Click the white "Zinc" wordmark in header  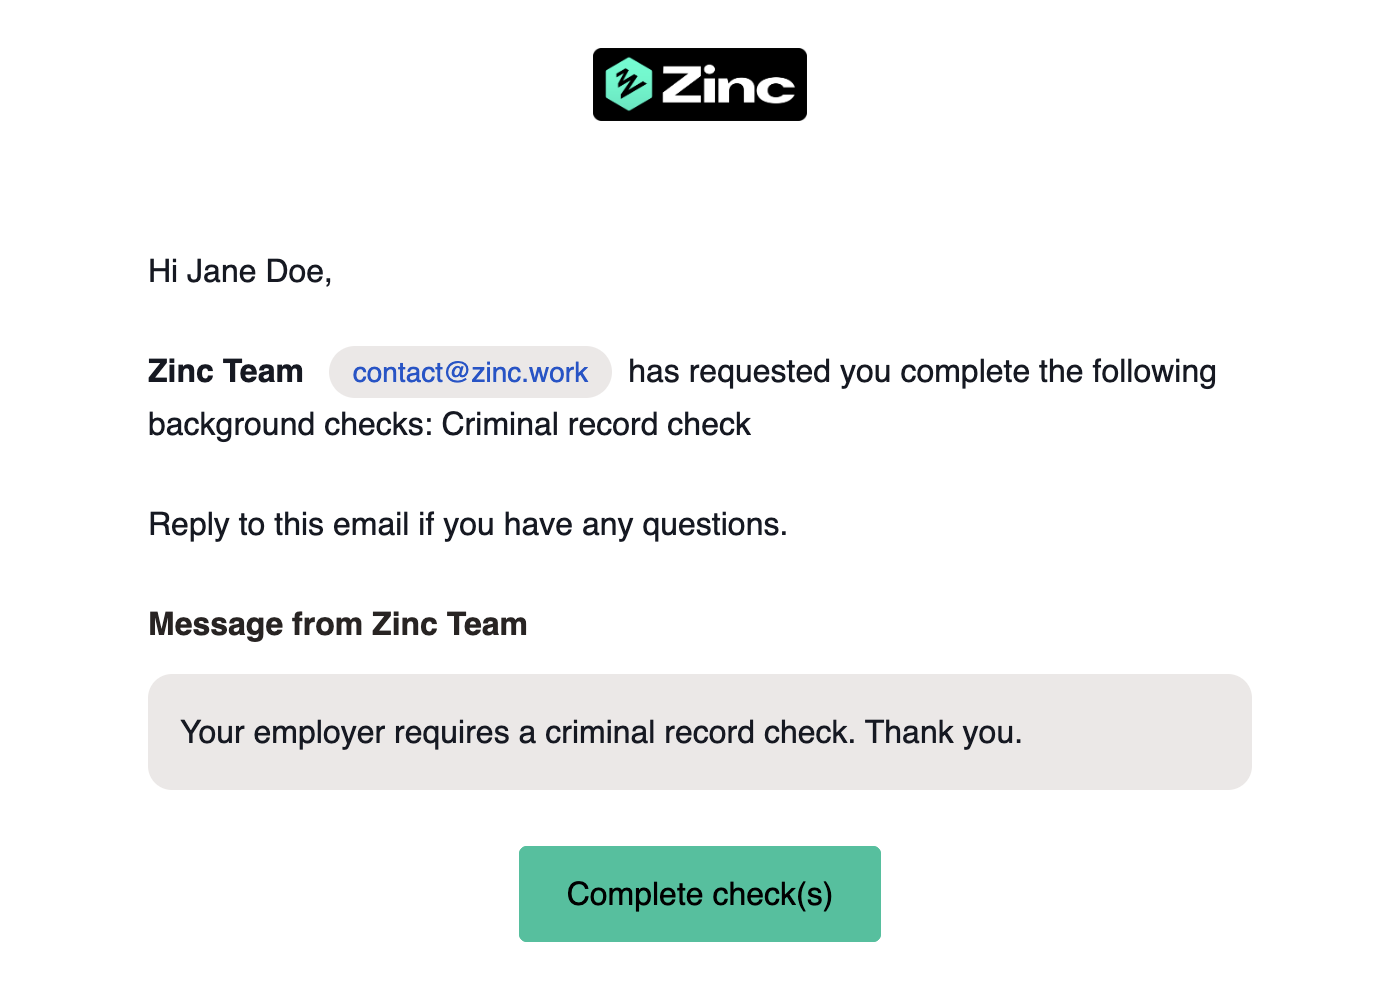[x=728, y=85]
